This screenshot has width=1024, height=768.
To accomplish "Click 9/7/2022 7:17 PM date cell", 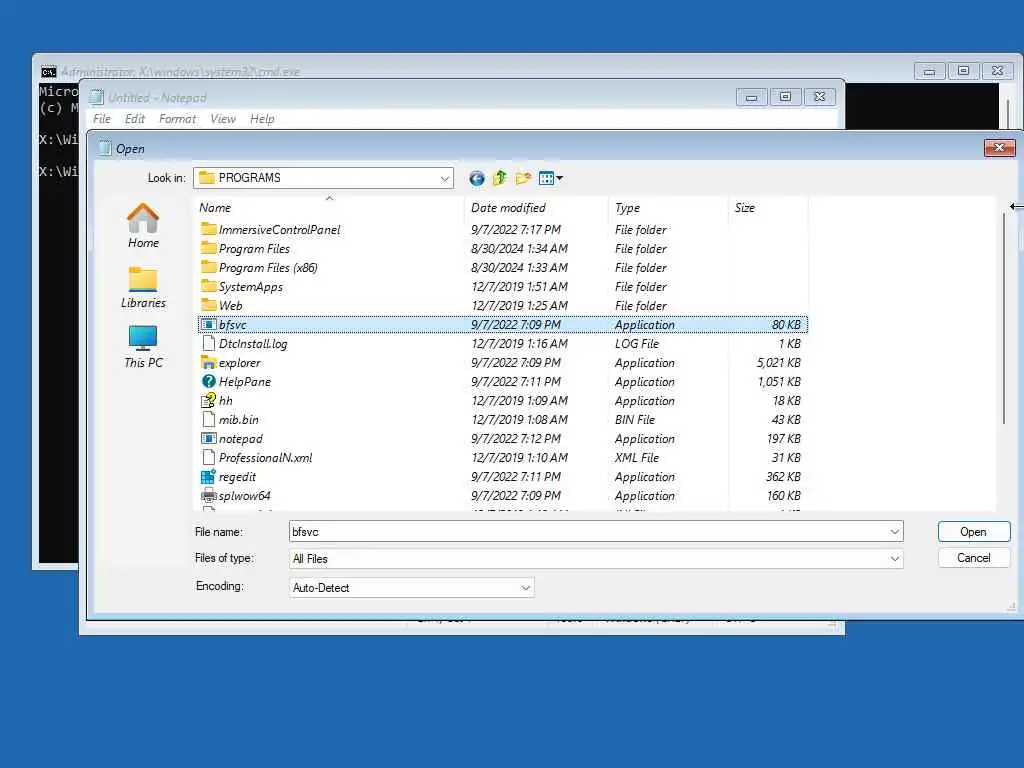I will point(516,229).
